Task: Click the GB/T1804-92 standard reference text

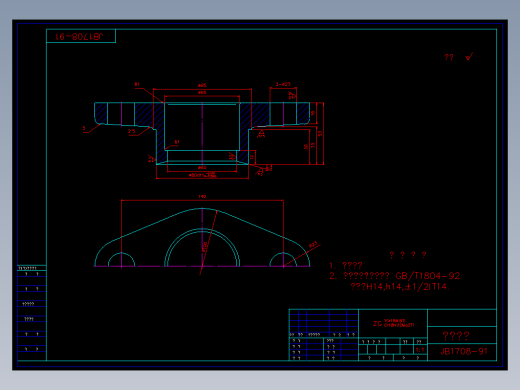Action: [428, 276]
